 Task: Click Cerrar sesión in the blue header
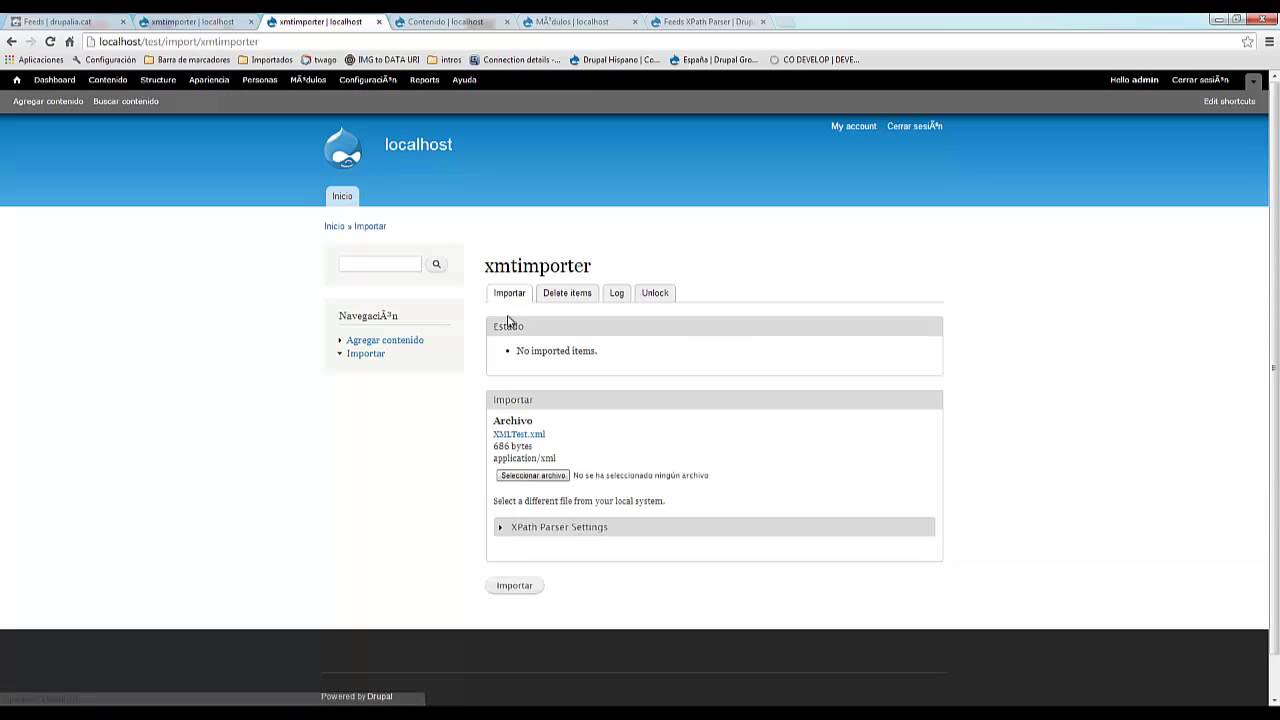(x=914, y=126)
